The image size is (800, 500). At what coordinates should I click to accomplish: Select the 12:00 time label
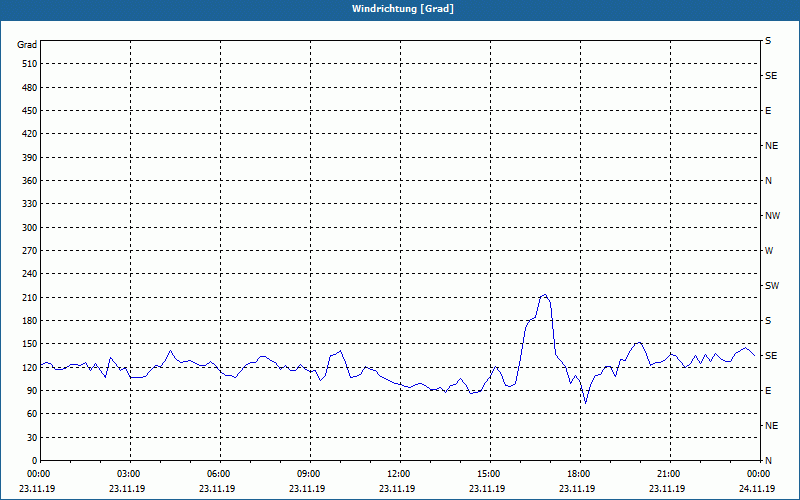(399, 474)
